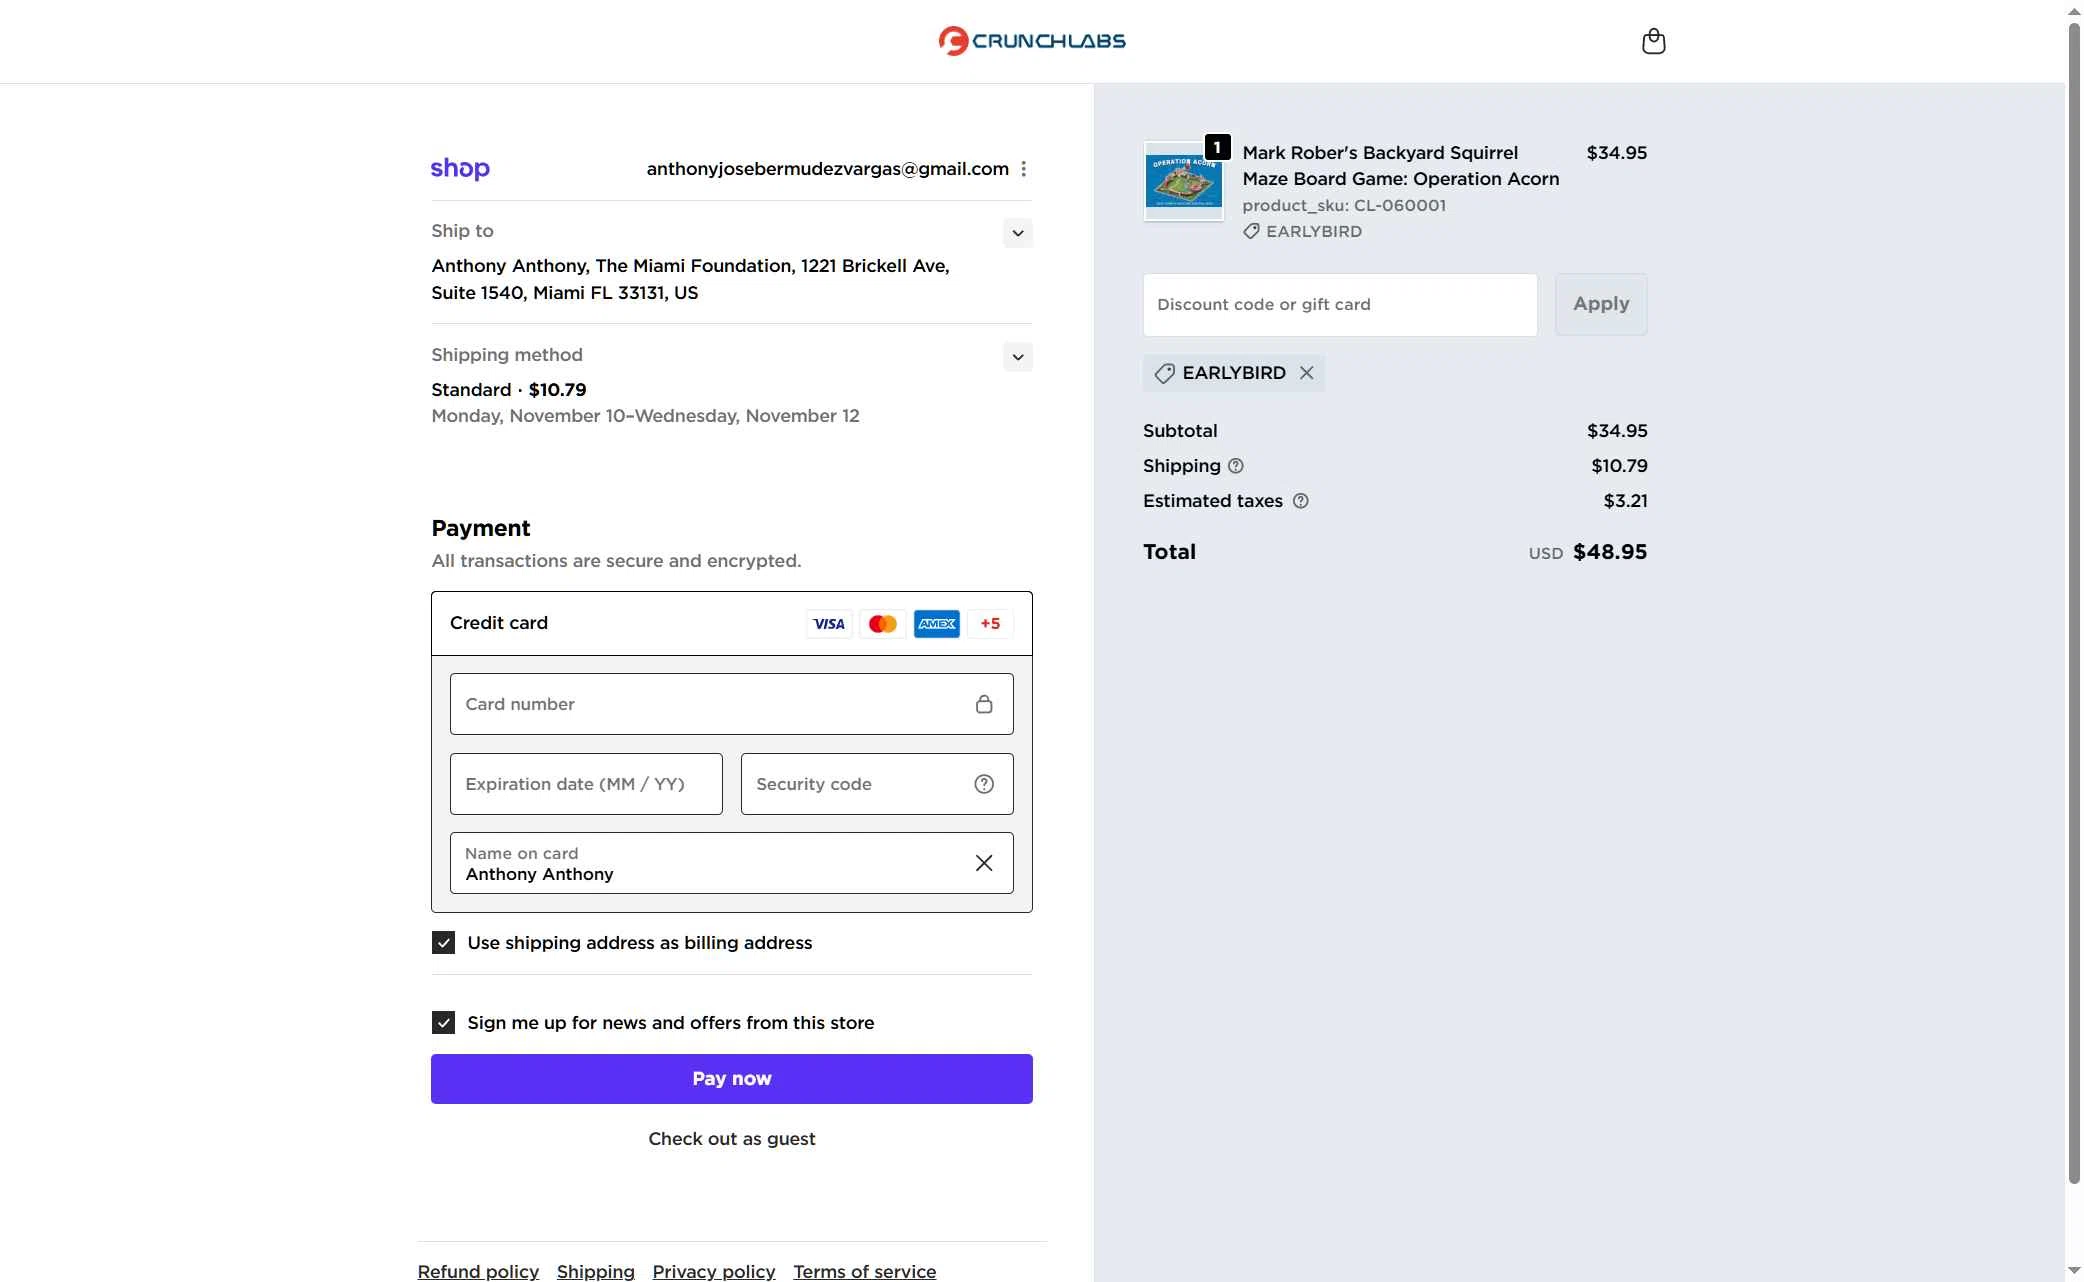2084x1282 pixels.
Task: Click the lock icon in card number field
Action: 984,704
